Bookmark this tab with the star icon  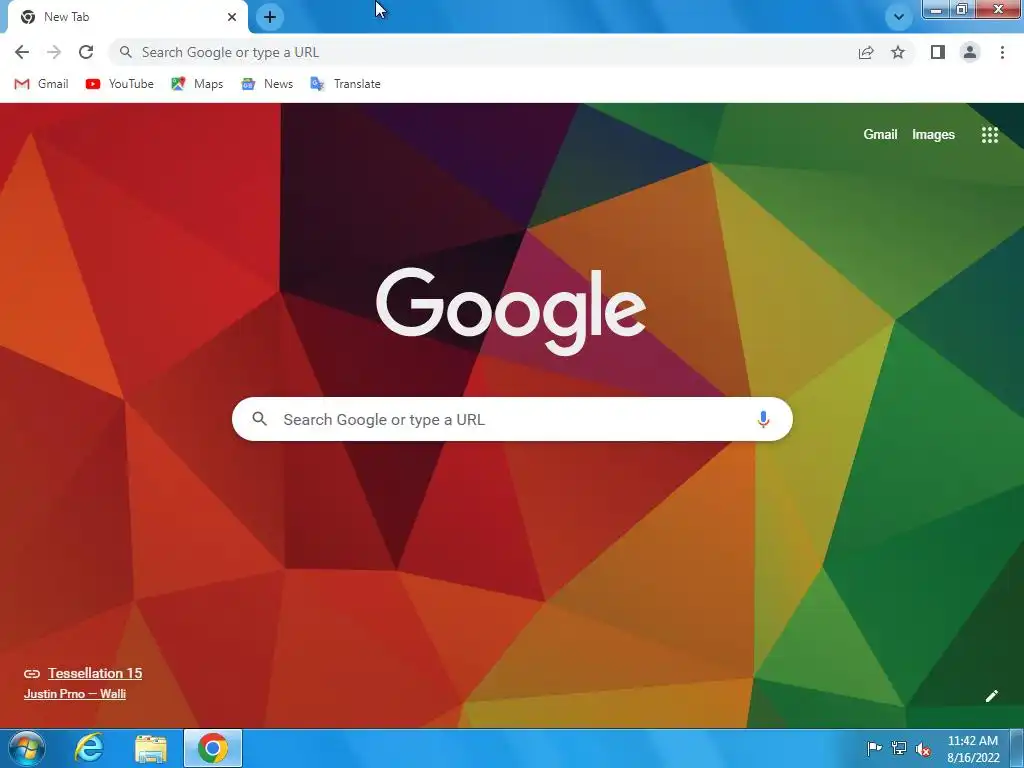[898, 52]
